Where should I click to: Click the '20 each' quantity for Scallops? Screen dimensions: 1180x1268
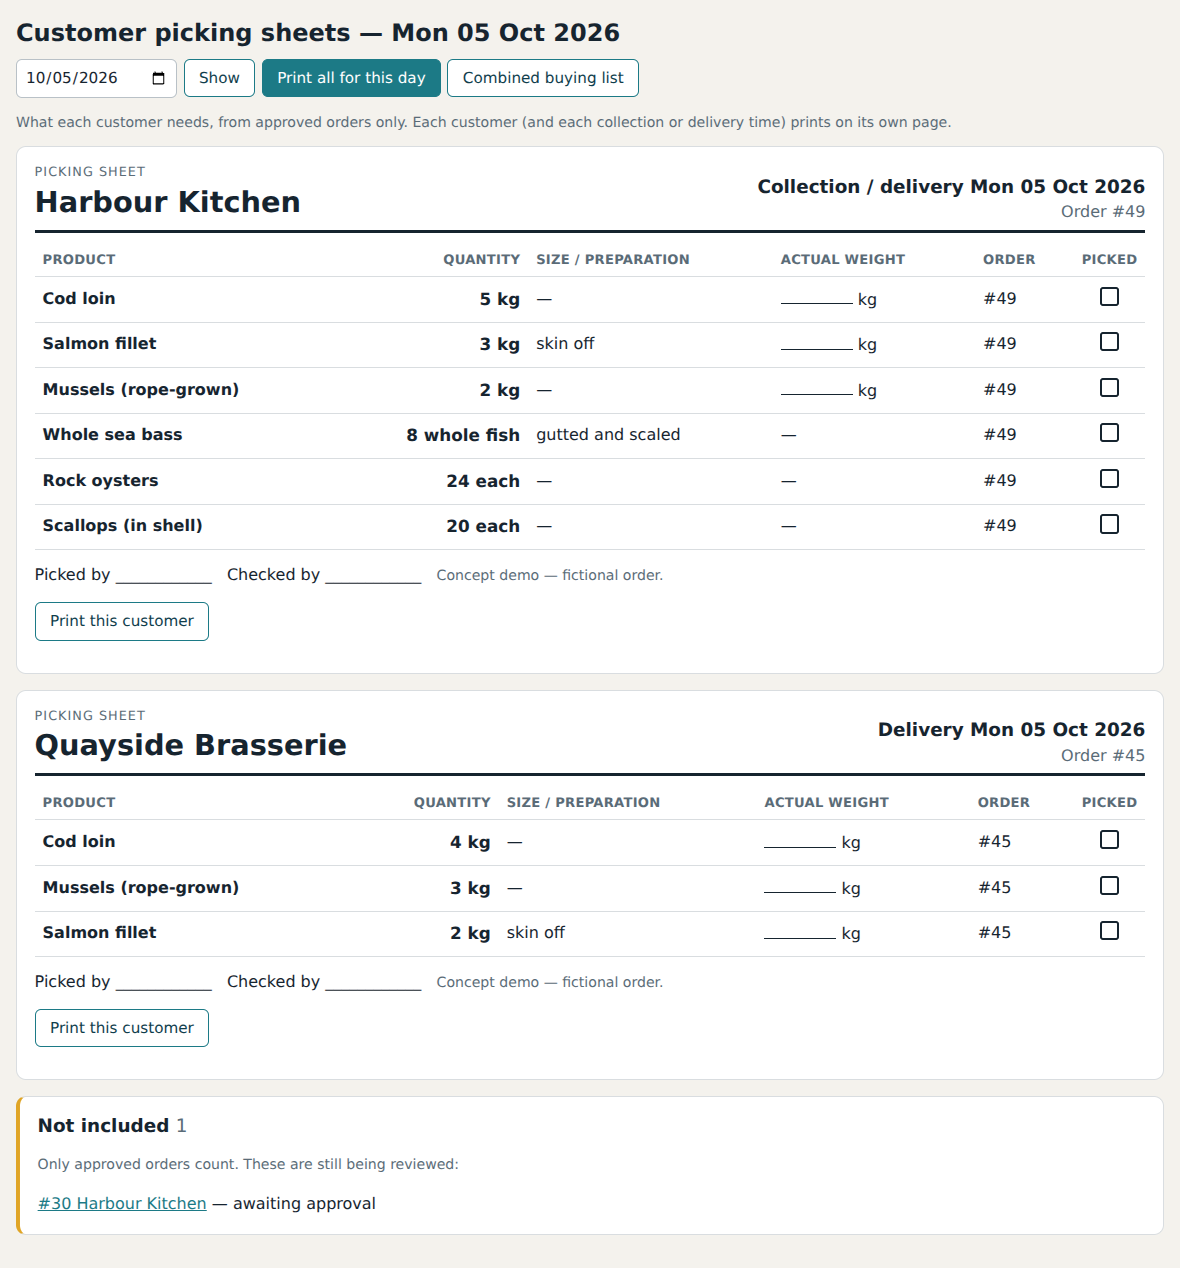[483, 526]
